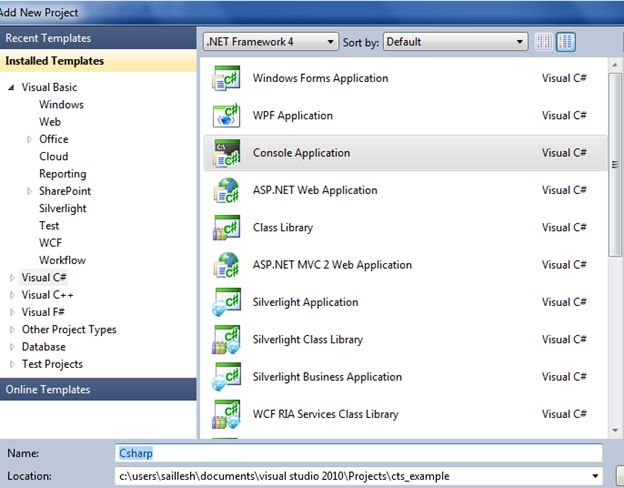This screenshot has height=488, width=624.
Task: Select the SharePoint category label
Action: coord(65,191)
